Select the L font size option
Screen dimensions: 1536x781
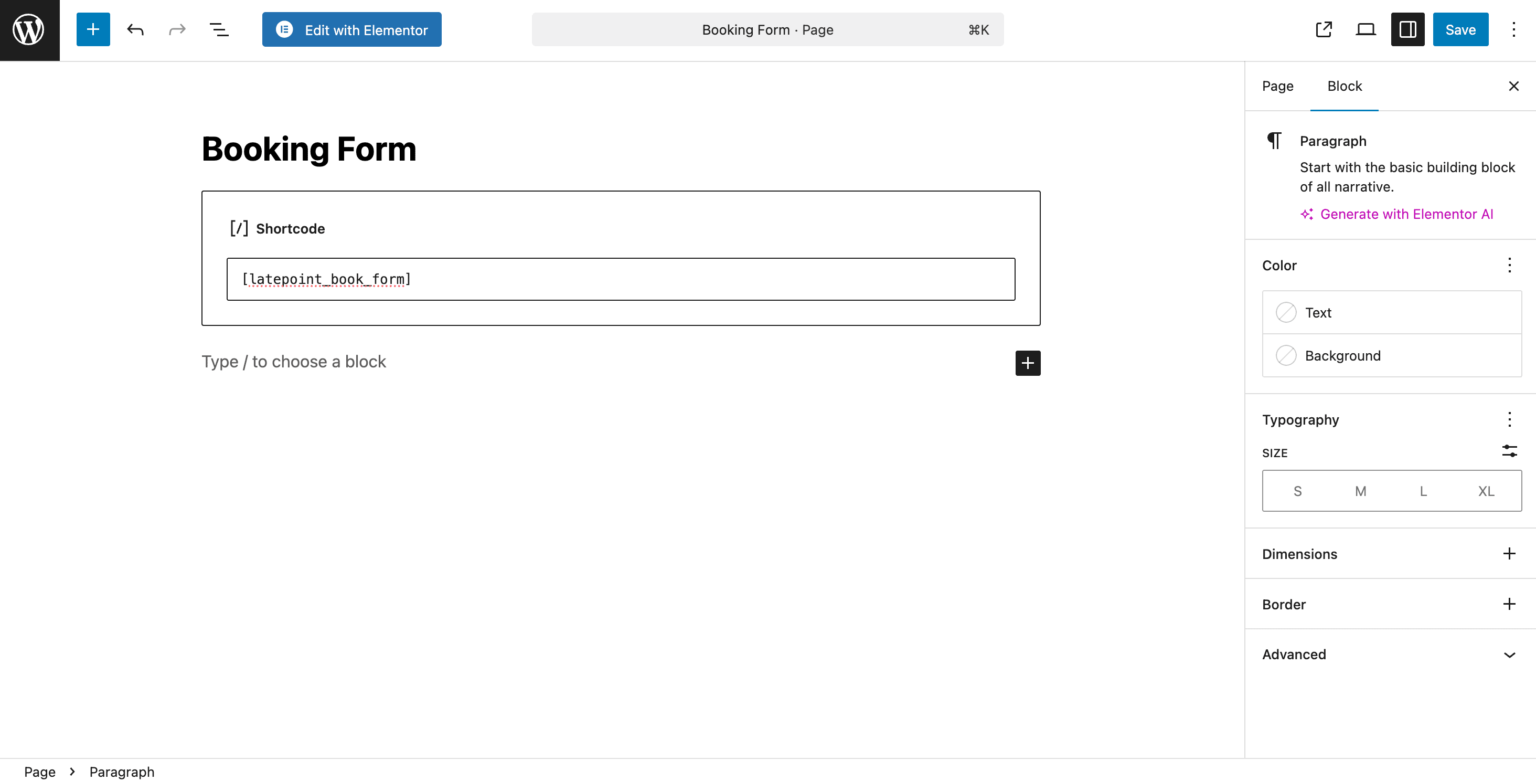(1423, 490)
